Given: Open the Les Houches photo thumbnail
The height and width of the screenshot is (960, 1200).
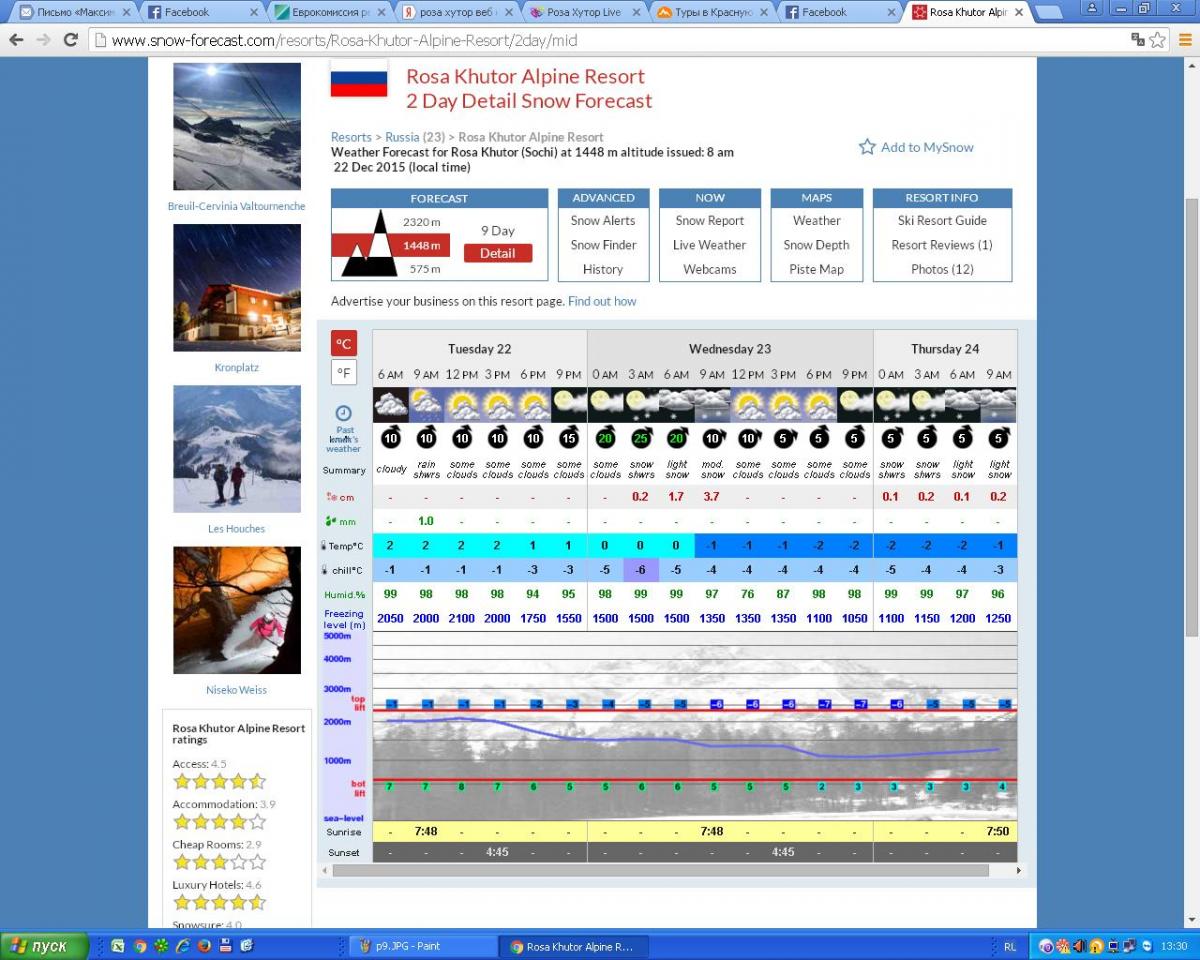Looking at the screenshot, I should (x=237, y=449).
